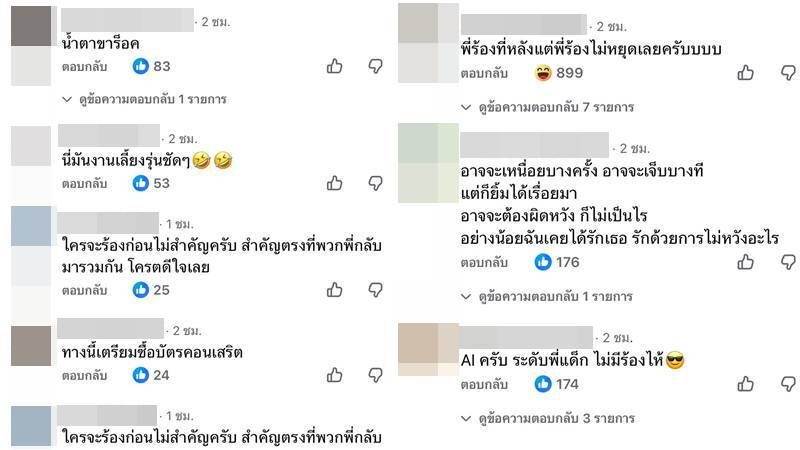Expand 1 reply under "น้ำตาขาร็อค" comment
This screenshot has width=800, height=450.
(144, 99)
